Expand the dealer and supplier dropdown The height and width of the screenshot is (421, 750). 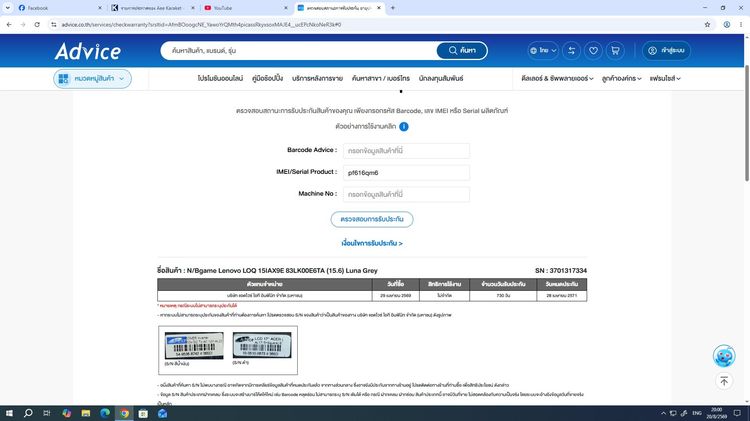coord(557,78)
